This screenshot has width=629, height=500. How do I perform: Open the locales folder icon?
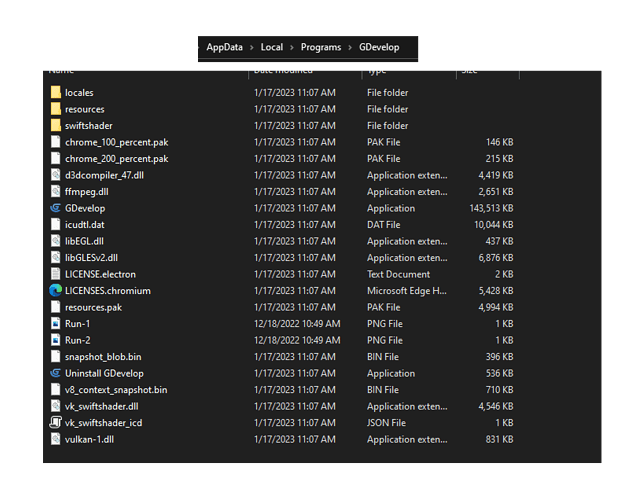point(56,92)
